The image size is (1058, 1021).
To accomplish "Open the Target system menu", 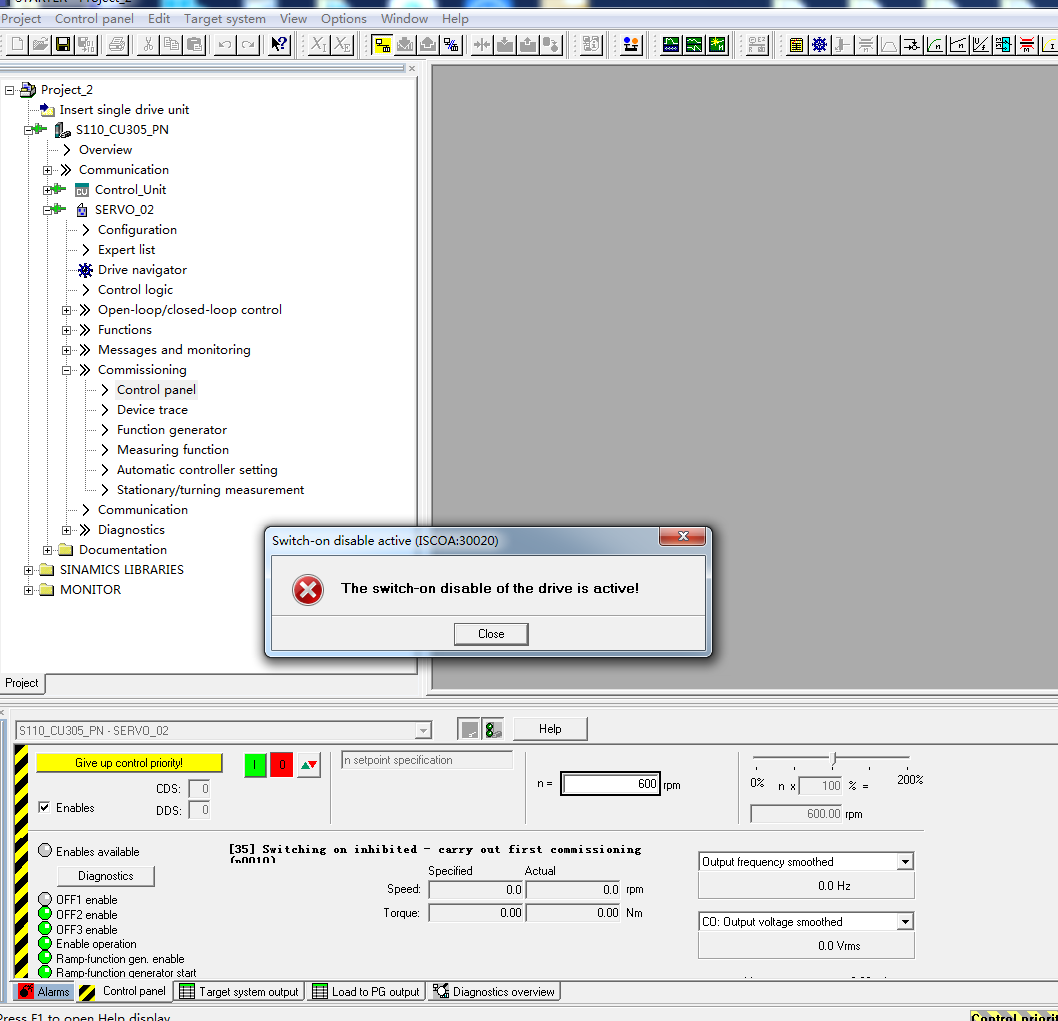I will pyautogui.click(x=225, y=18).
